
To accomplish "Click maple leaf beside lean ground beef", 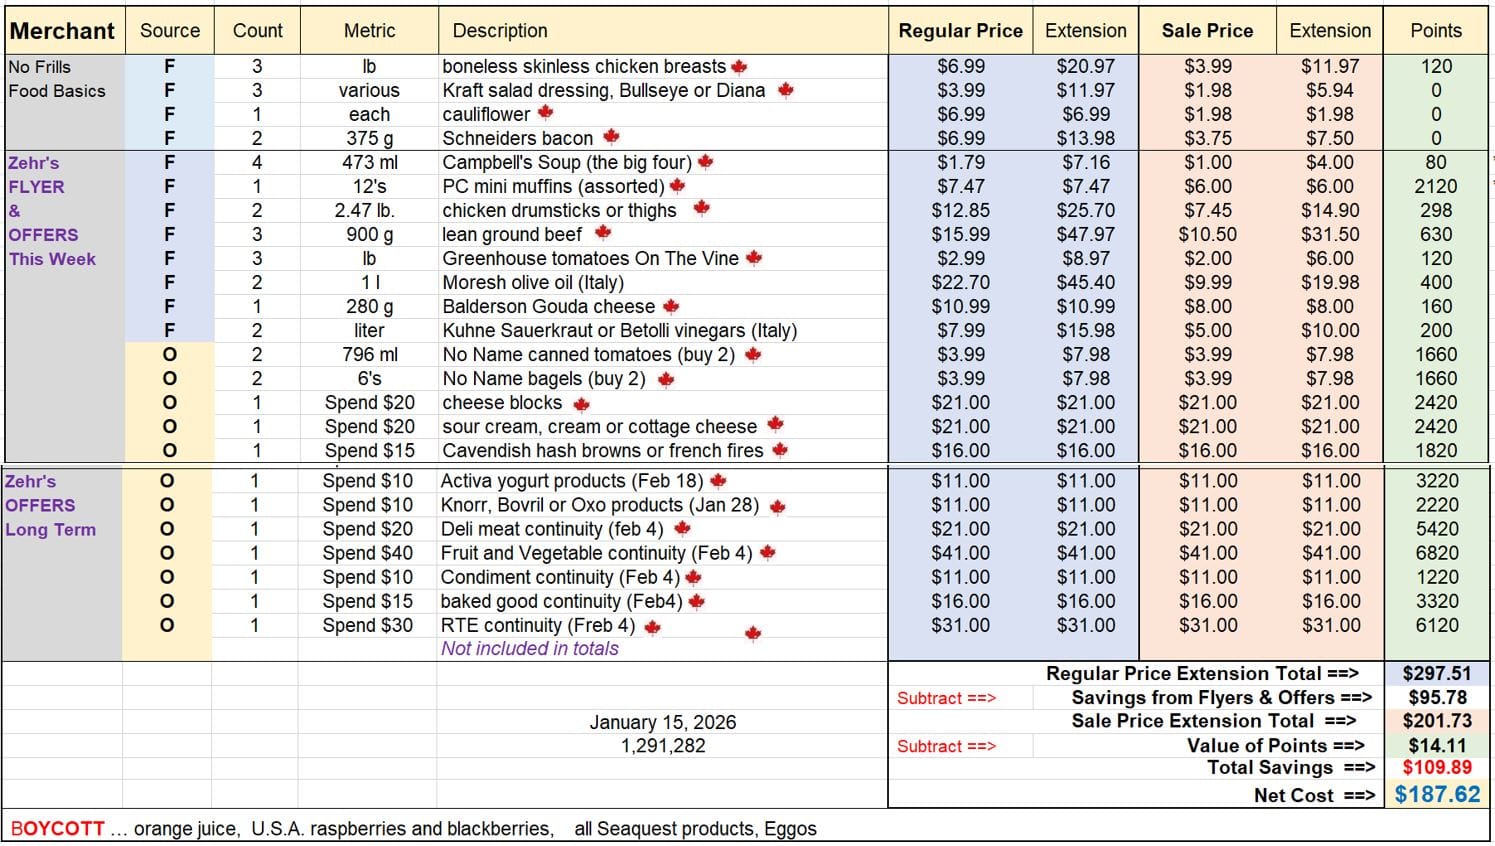I will tap(602, 233).
